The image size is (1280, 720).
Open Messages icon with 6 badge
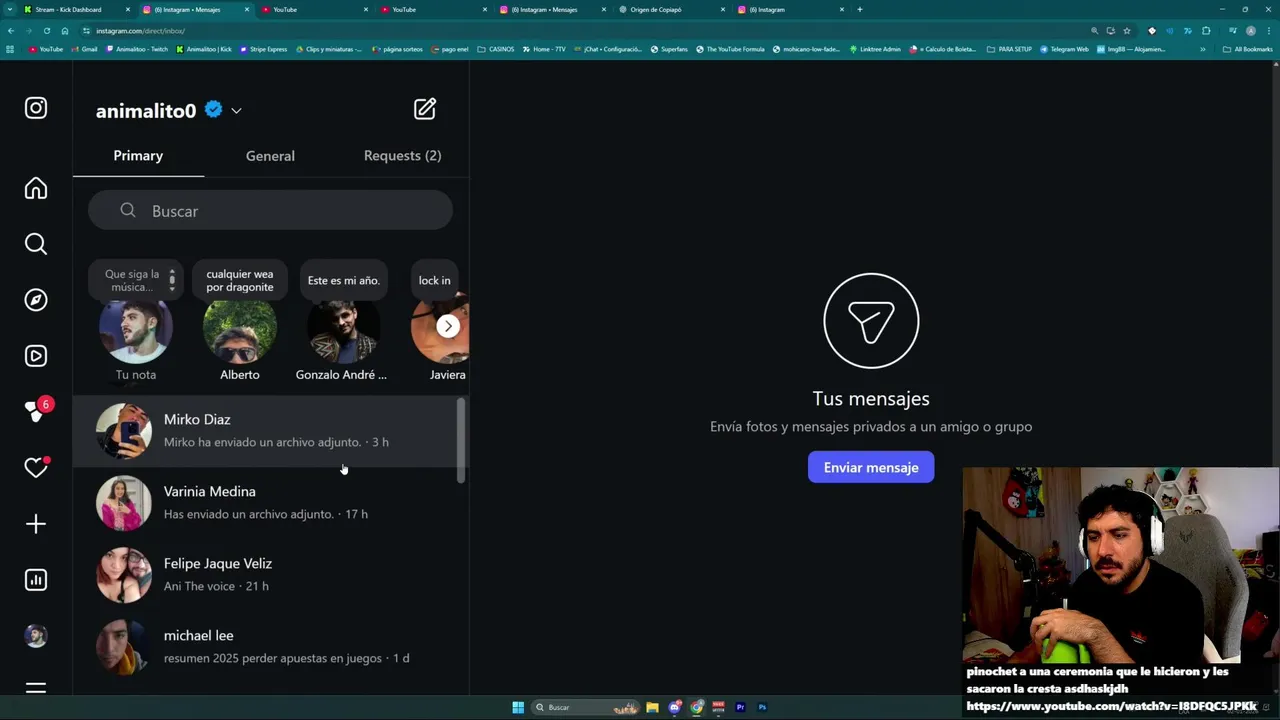[38, 410]
